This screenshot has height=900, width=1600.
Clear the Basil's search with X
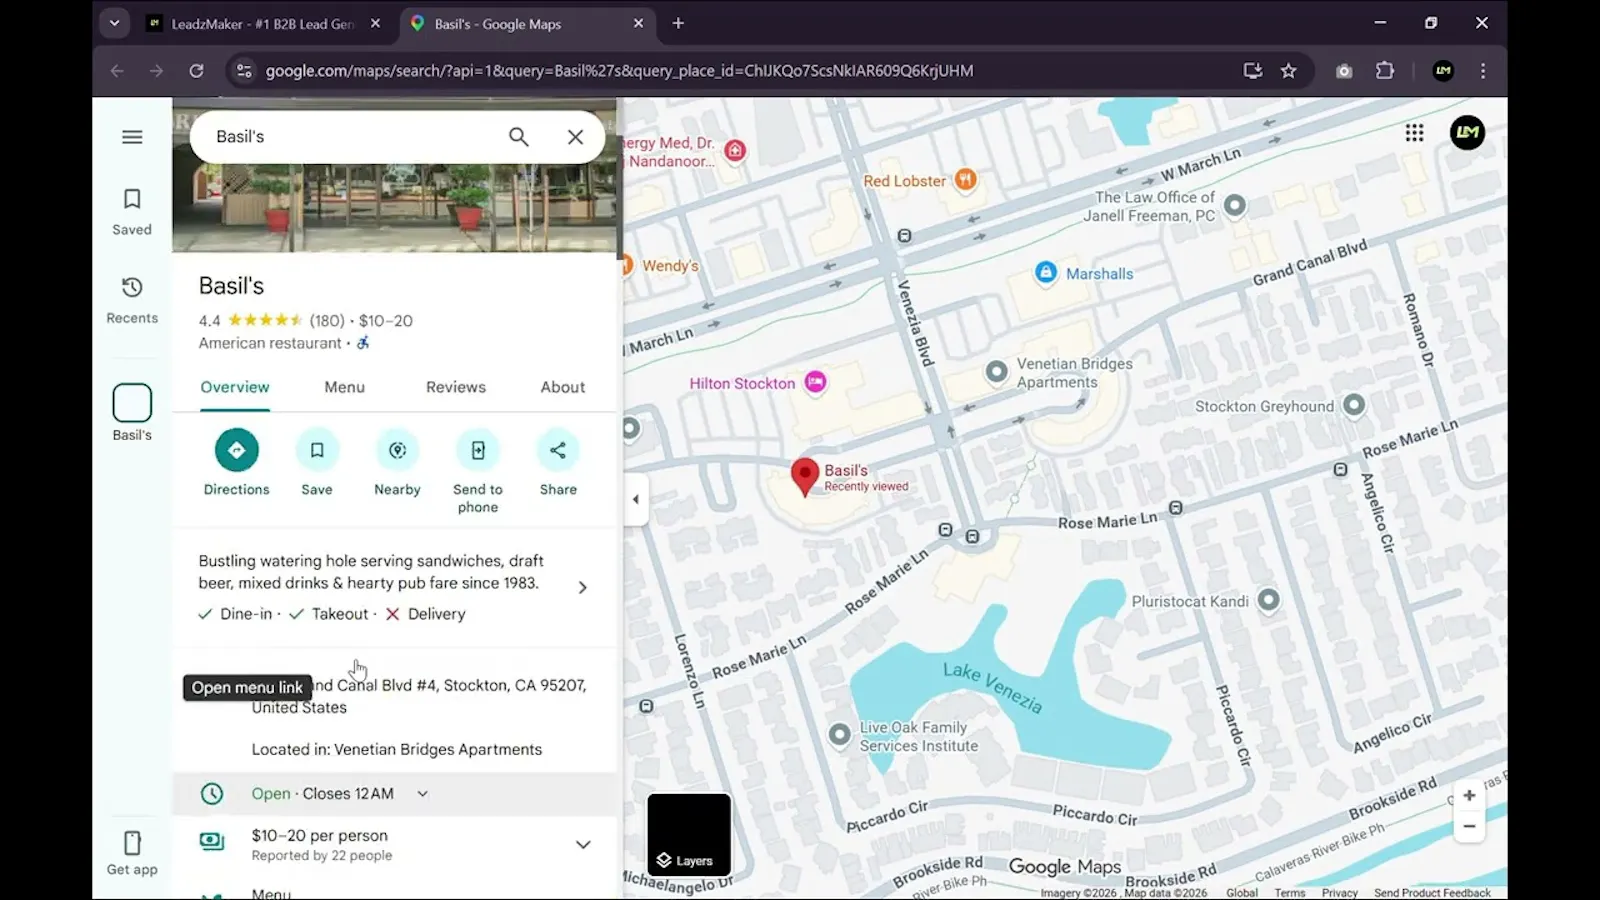(575, 137)
